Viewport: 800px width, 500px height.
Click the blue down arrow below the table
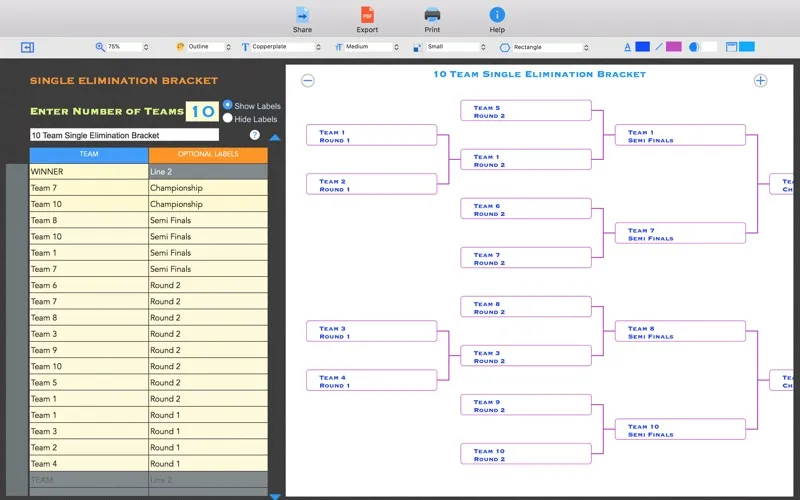click(275, 496)
